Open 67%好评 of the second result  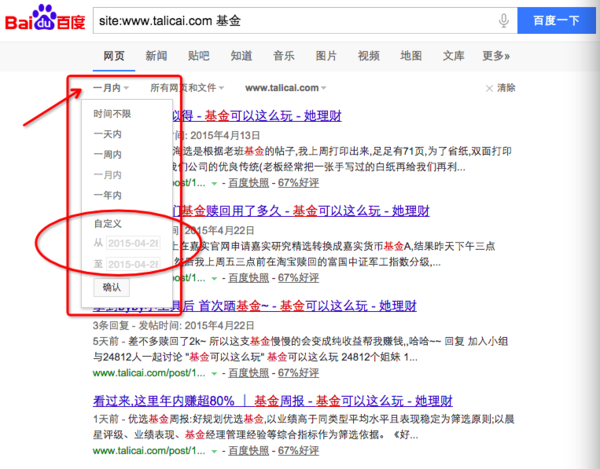298,278
